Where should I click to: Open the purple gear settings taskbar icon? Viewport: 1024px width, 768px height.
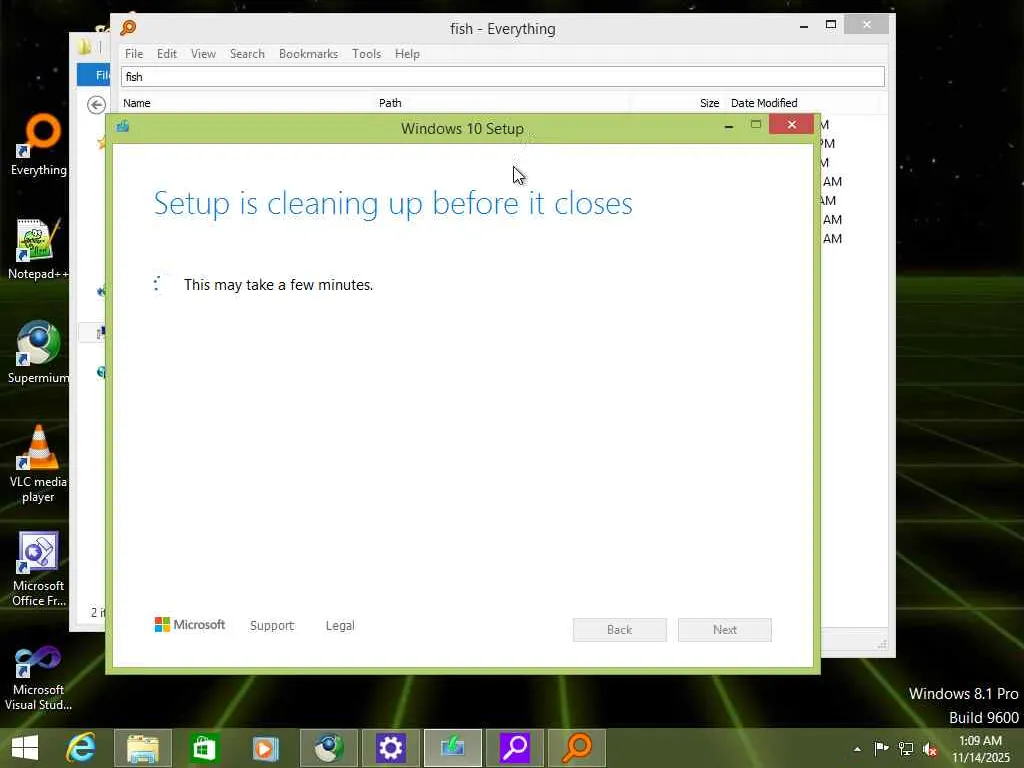click(x=391, y=748)
